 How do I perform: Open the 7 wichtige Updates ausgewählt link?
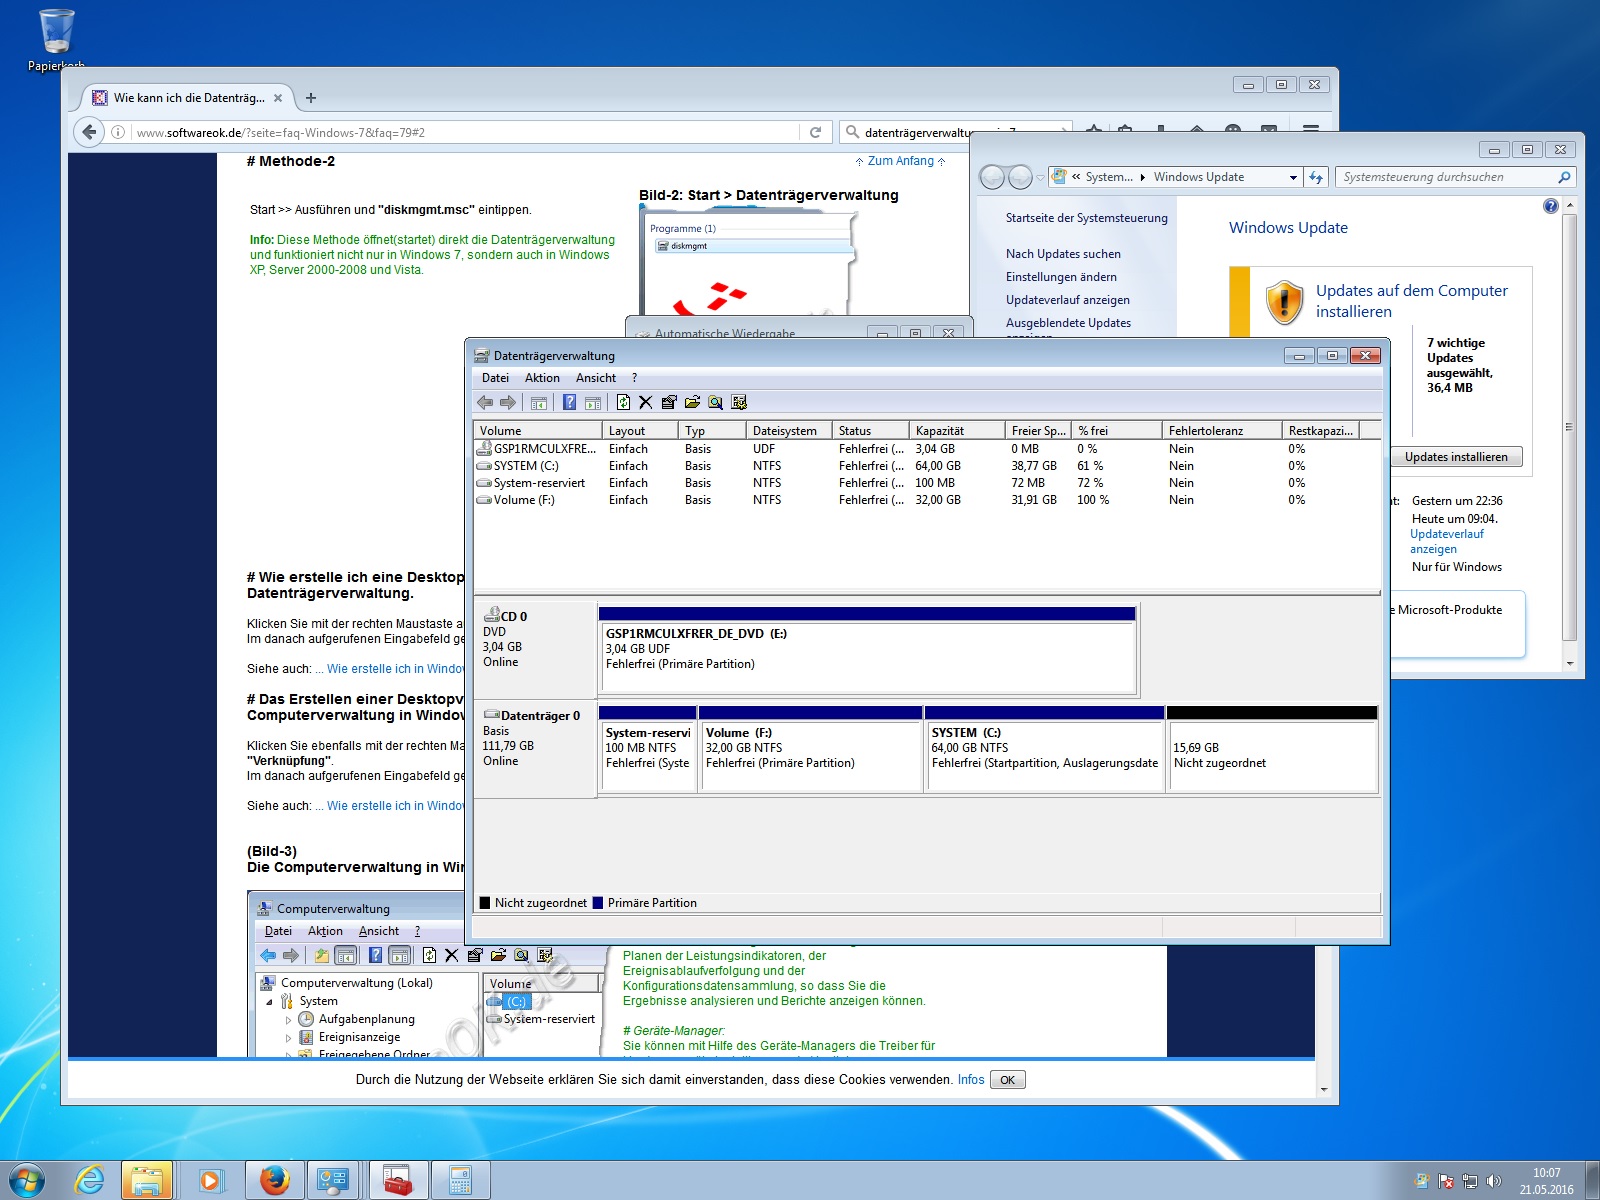coord(1460,365)
